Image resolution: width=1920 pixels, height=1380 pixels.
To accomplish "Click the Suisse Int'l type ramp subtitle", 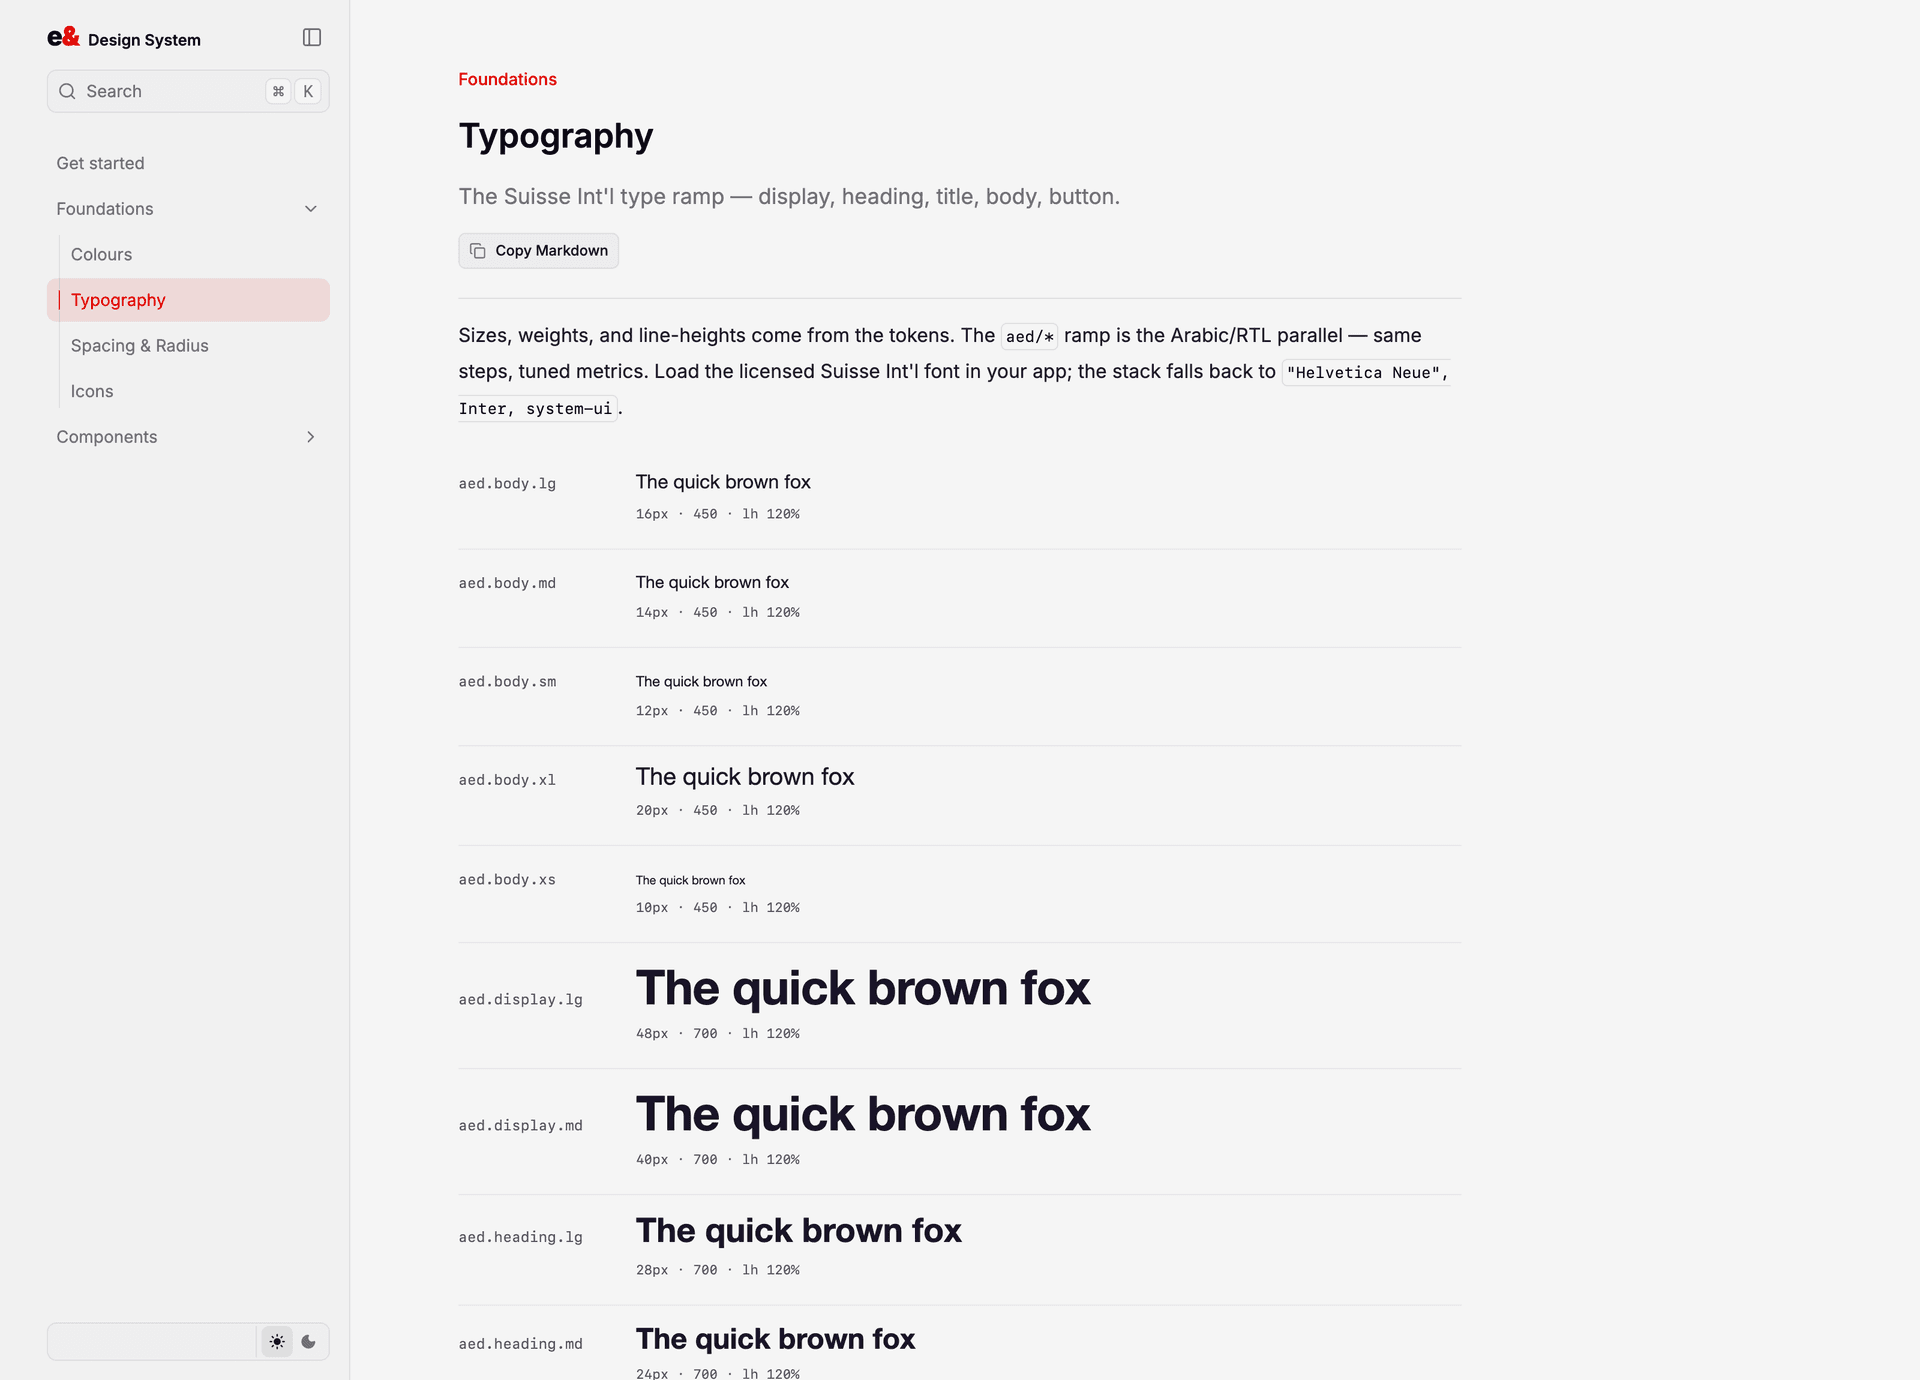I will pyautogui.click(x=789, y=197).
